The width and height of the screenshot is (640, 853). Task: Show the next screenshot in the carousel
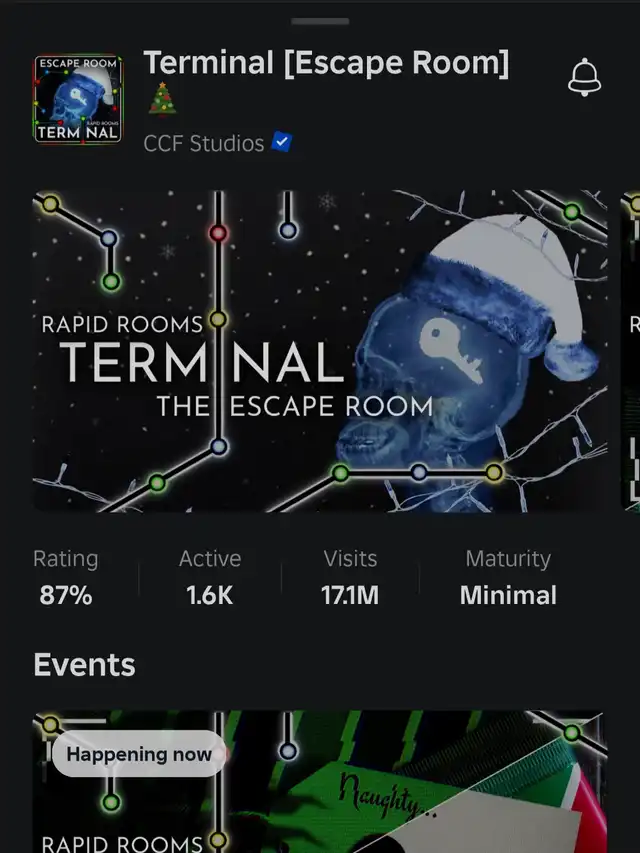pyautogui.click(x=631, y=351)
